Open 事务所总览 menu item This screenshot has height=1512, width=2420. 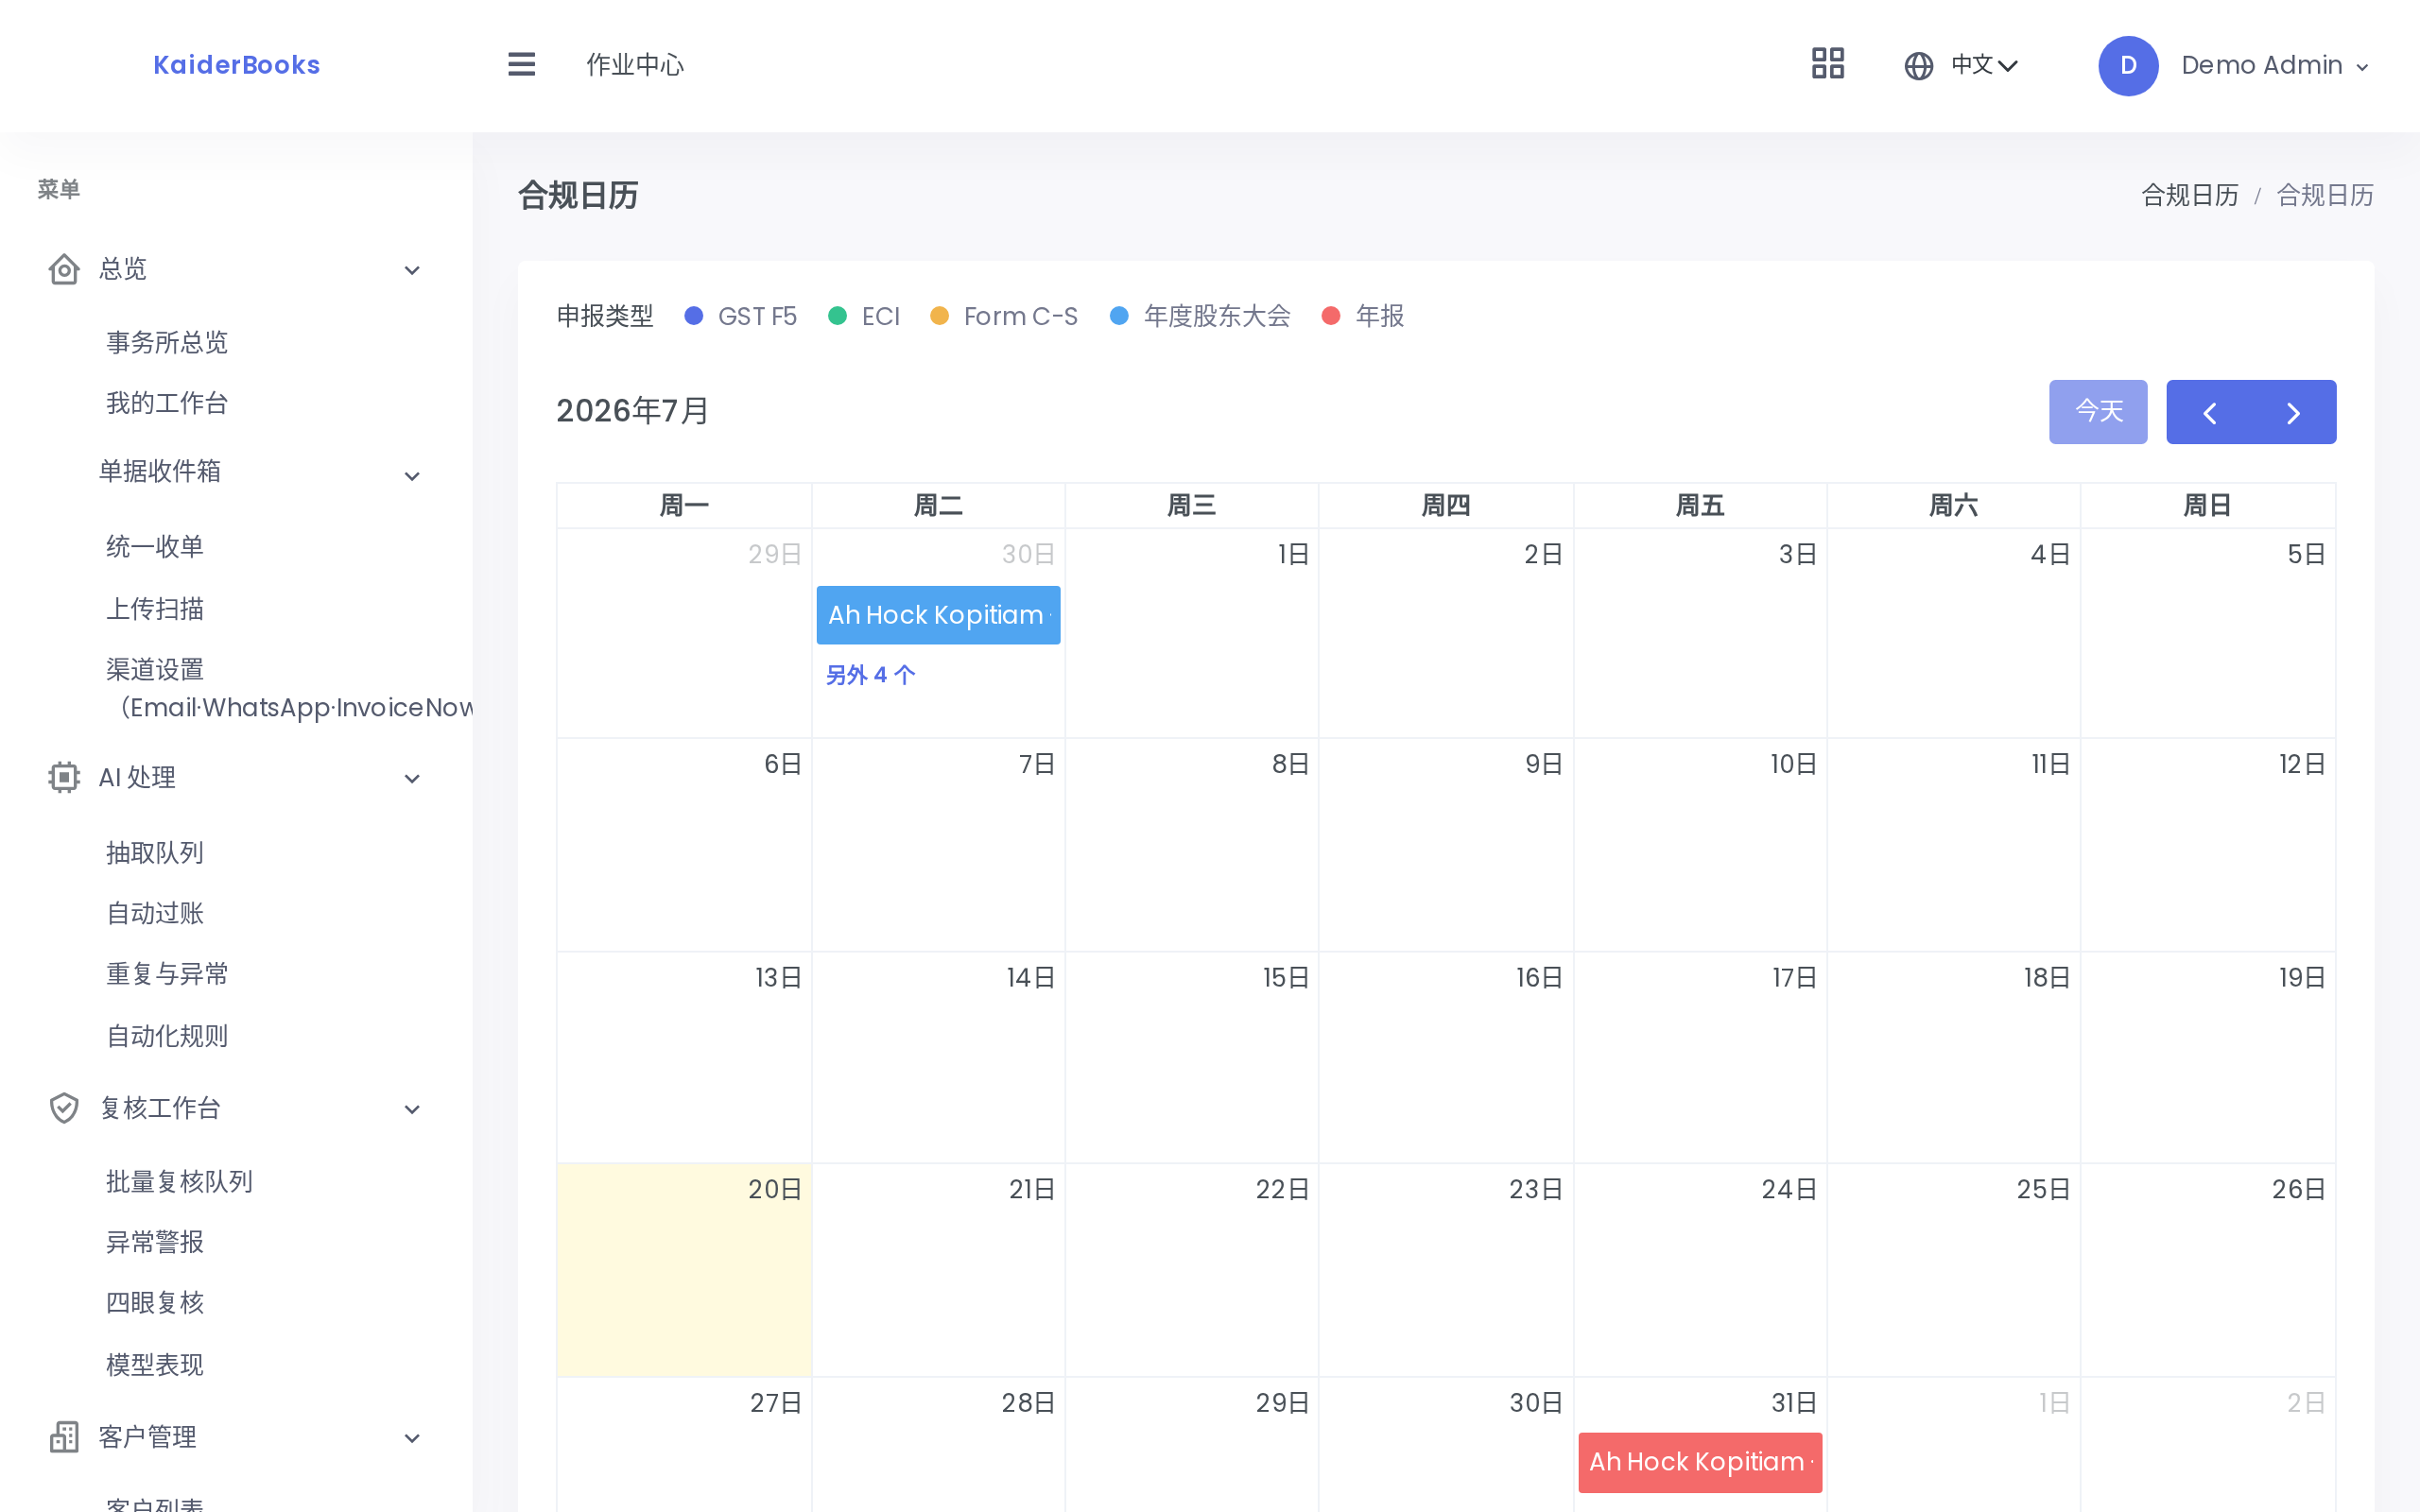(x=167, y=342)
